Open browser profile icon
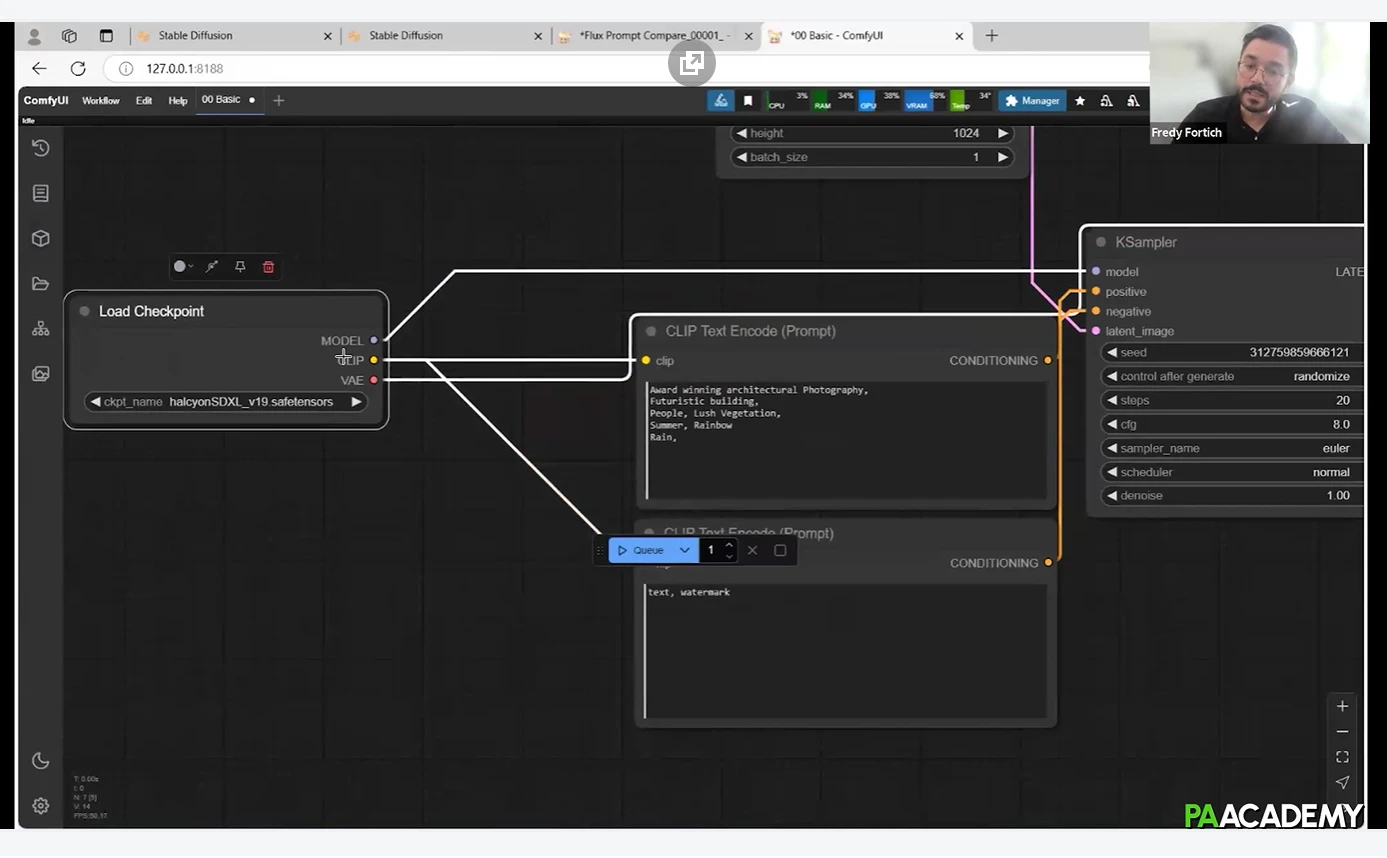The image size is (1387, 858). pos(34,36)
